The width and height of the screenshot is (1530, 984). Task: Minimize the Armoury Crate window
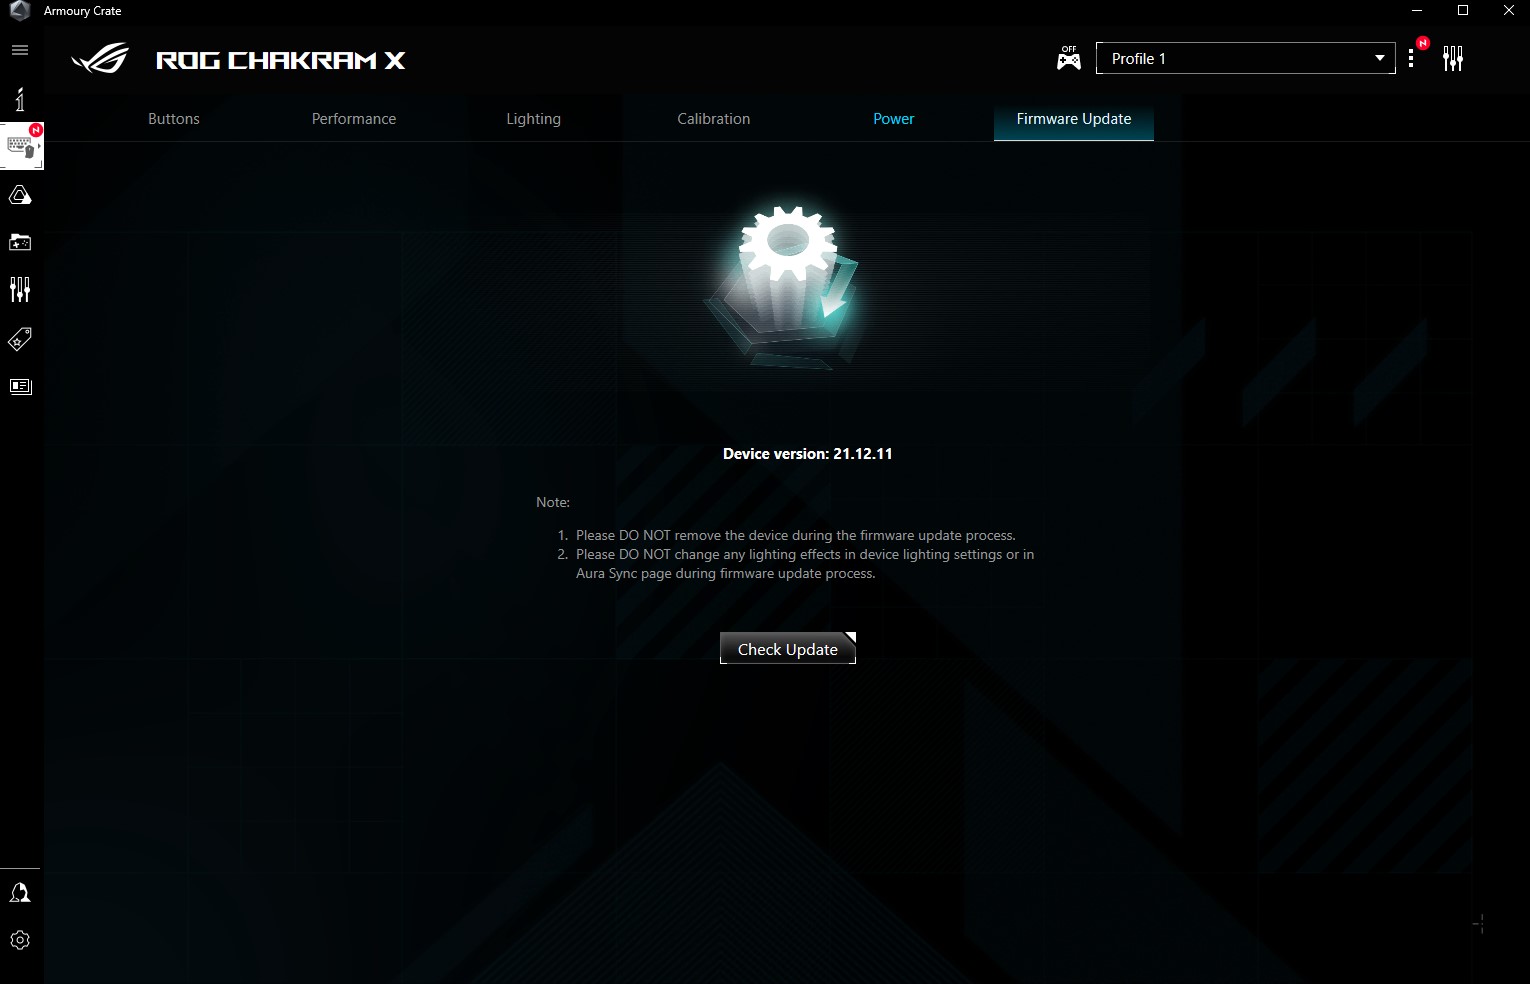pyautogui.click(x=1417, y=11)
